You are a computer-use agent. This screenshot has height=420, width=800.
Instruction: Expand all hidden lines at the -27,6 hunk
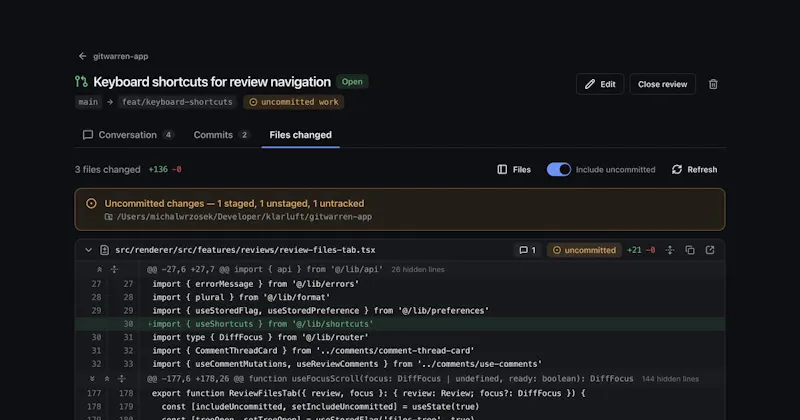point(114,269)
